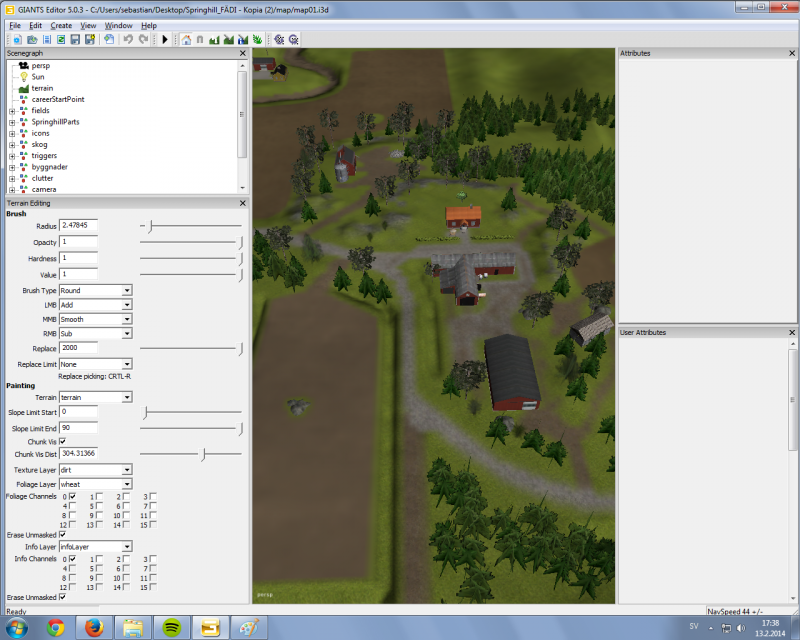
Task: Select the terrain info layer paint icon
Action: pyautogui.click(x=243, y=39)
